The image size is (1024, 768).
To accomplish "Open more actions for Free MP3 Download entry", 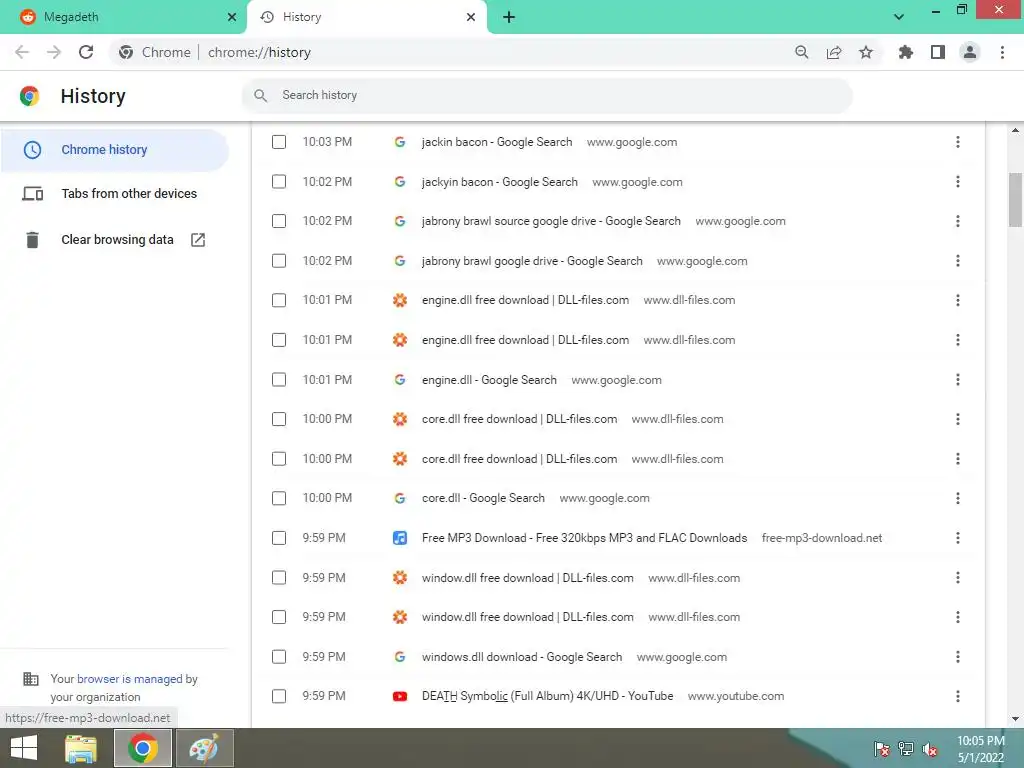I will (x=957, y=538).
